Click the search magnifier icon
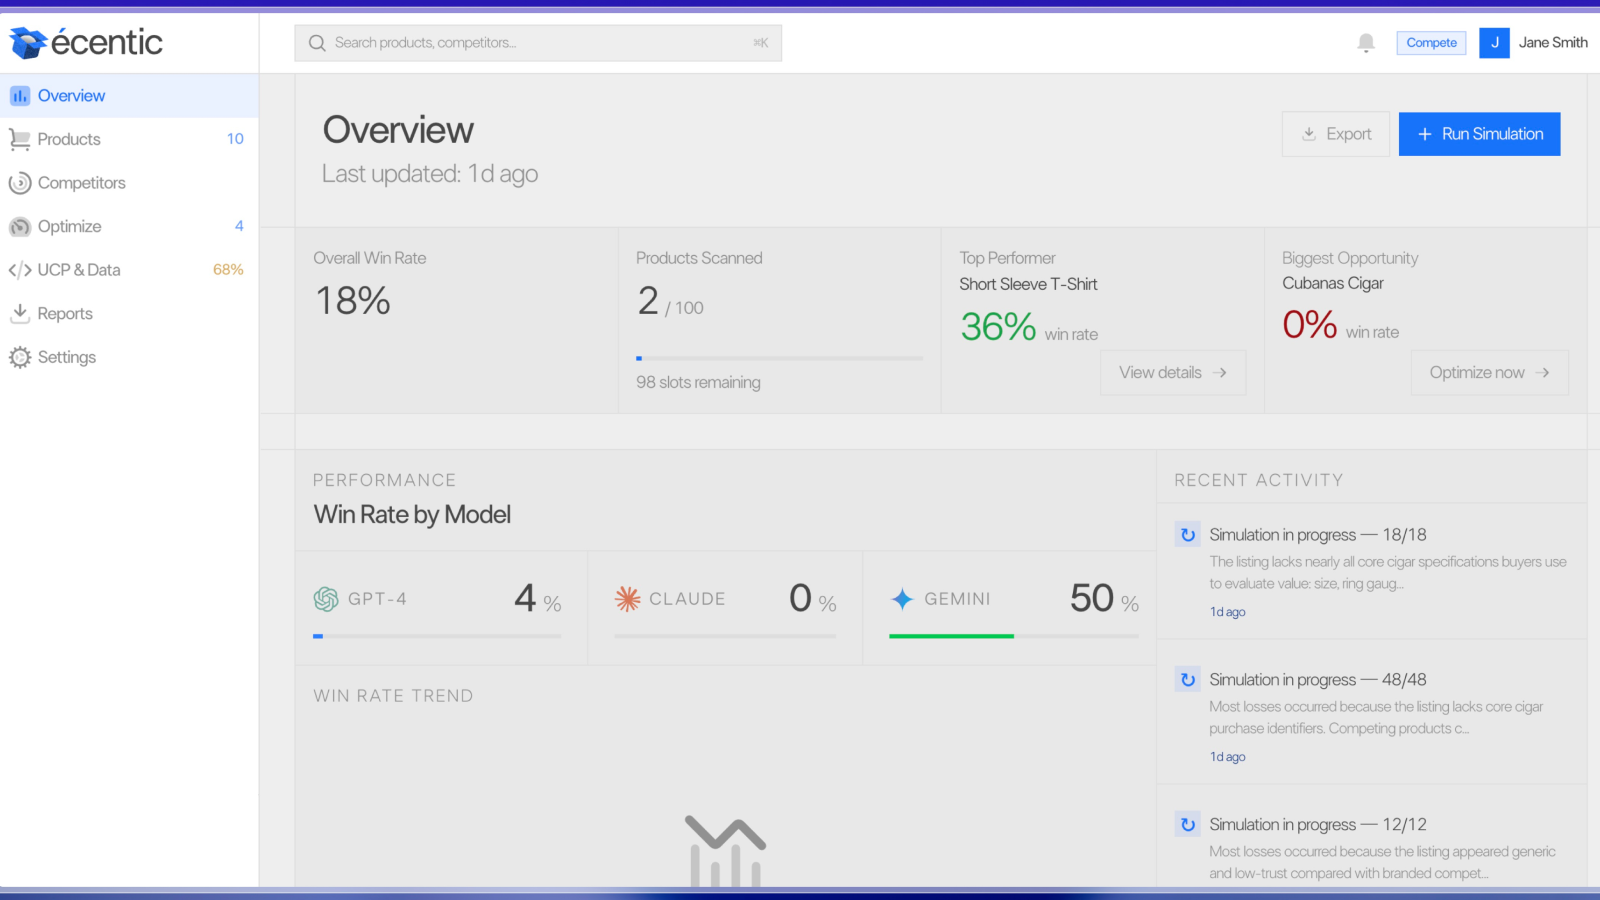1600x900 pixels. point(317,43)
